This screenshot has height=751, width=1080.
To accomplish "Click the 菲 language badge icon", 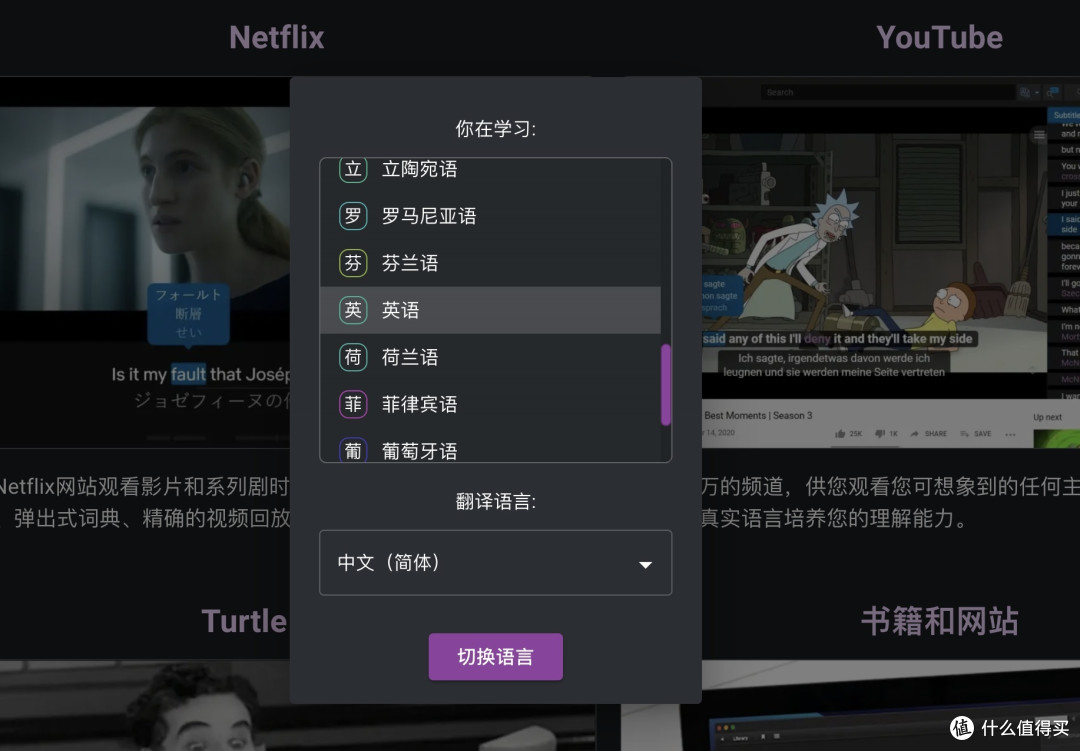I will 353,404.
